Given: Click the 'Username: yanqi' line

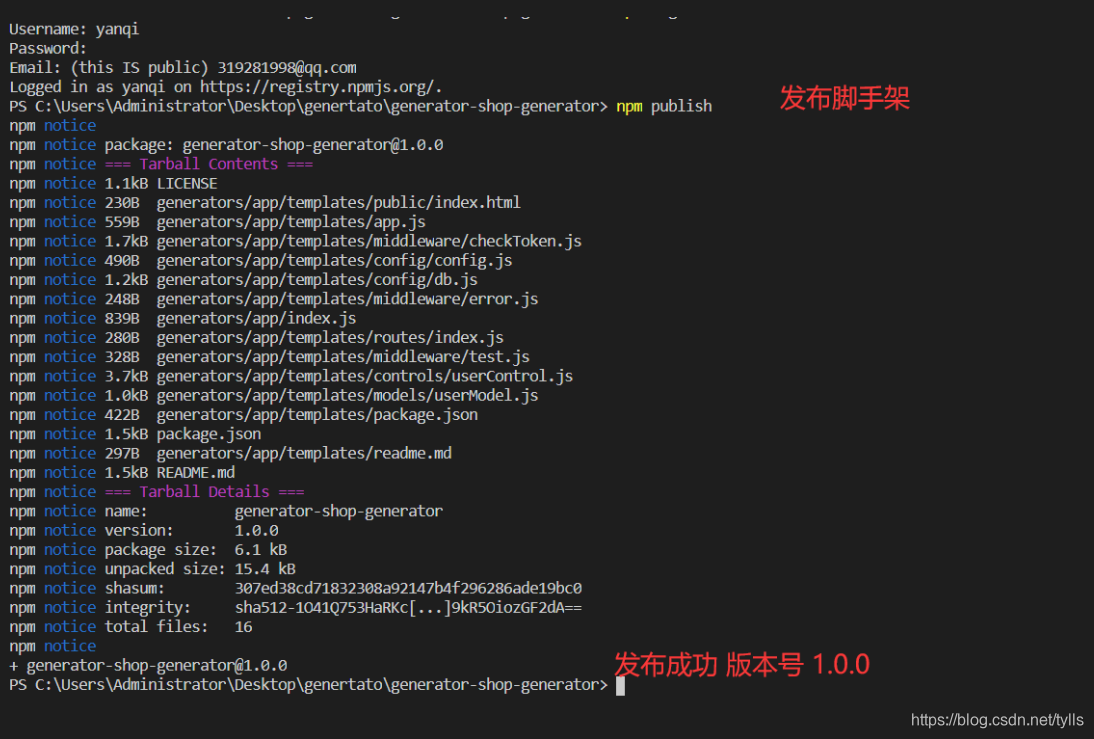Looking at the screenshot, I should pos(74,29).
